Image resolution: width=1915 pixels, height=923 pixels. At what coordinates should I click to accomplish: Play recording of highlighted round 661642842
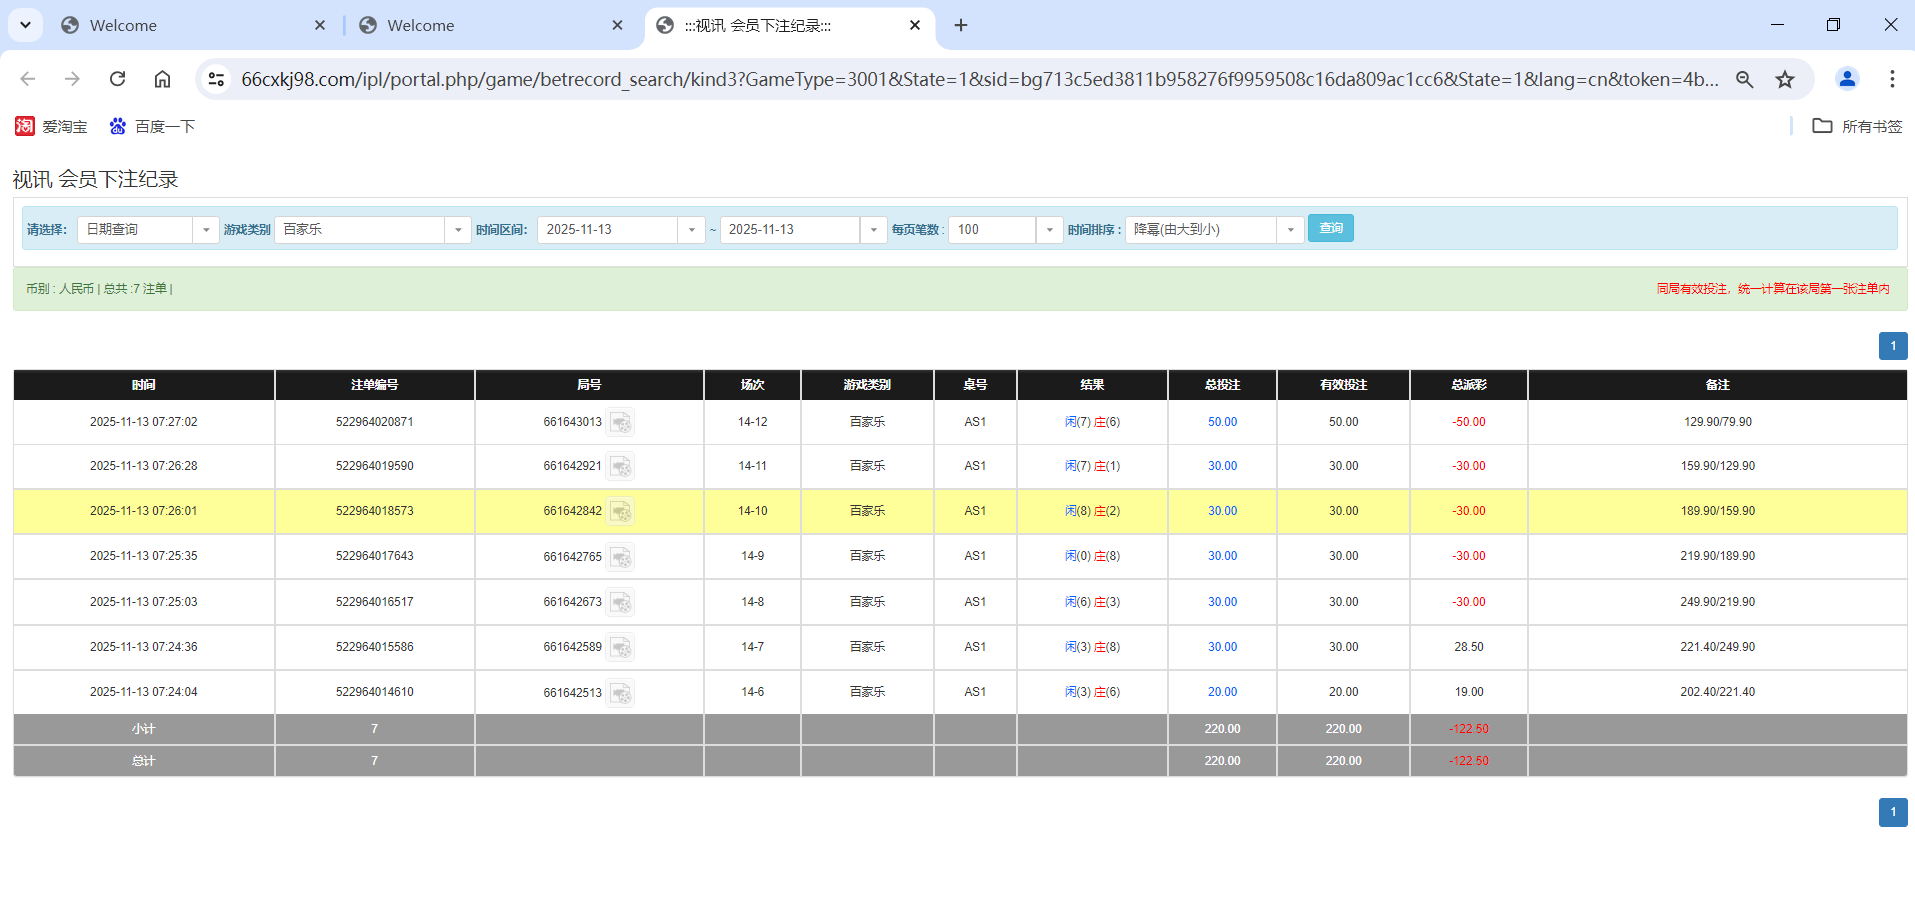(x=622, y=511)
